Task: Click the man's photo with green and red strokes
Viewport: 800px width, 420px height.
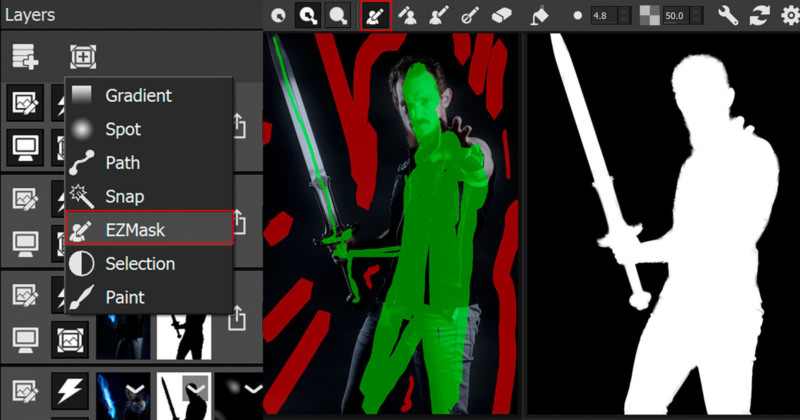Action: [x=391, y=224]
